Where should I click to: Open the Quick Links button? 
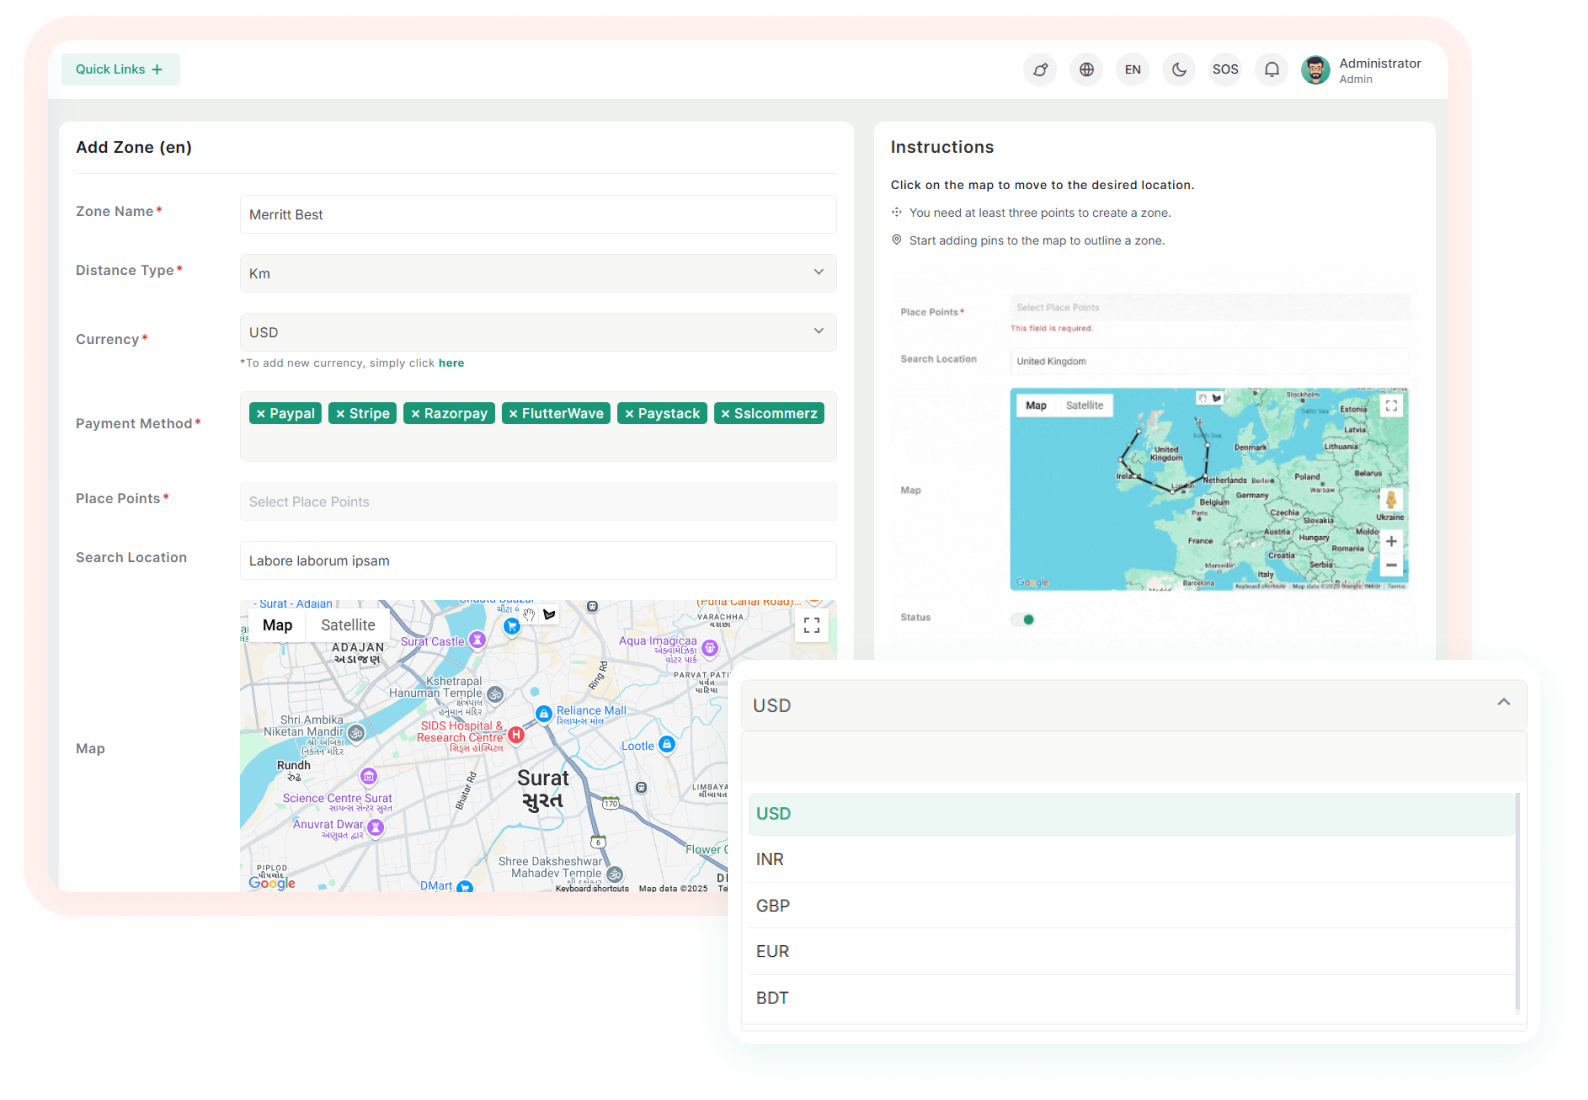click(x=120, y=70)
